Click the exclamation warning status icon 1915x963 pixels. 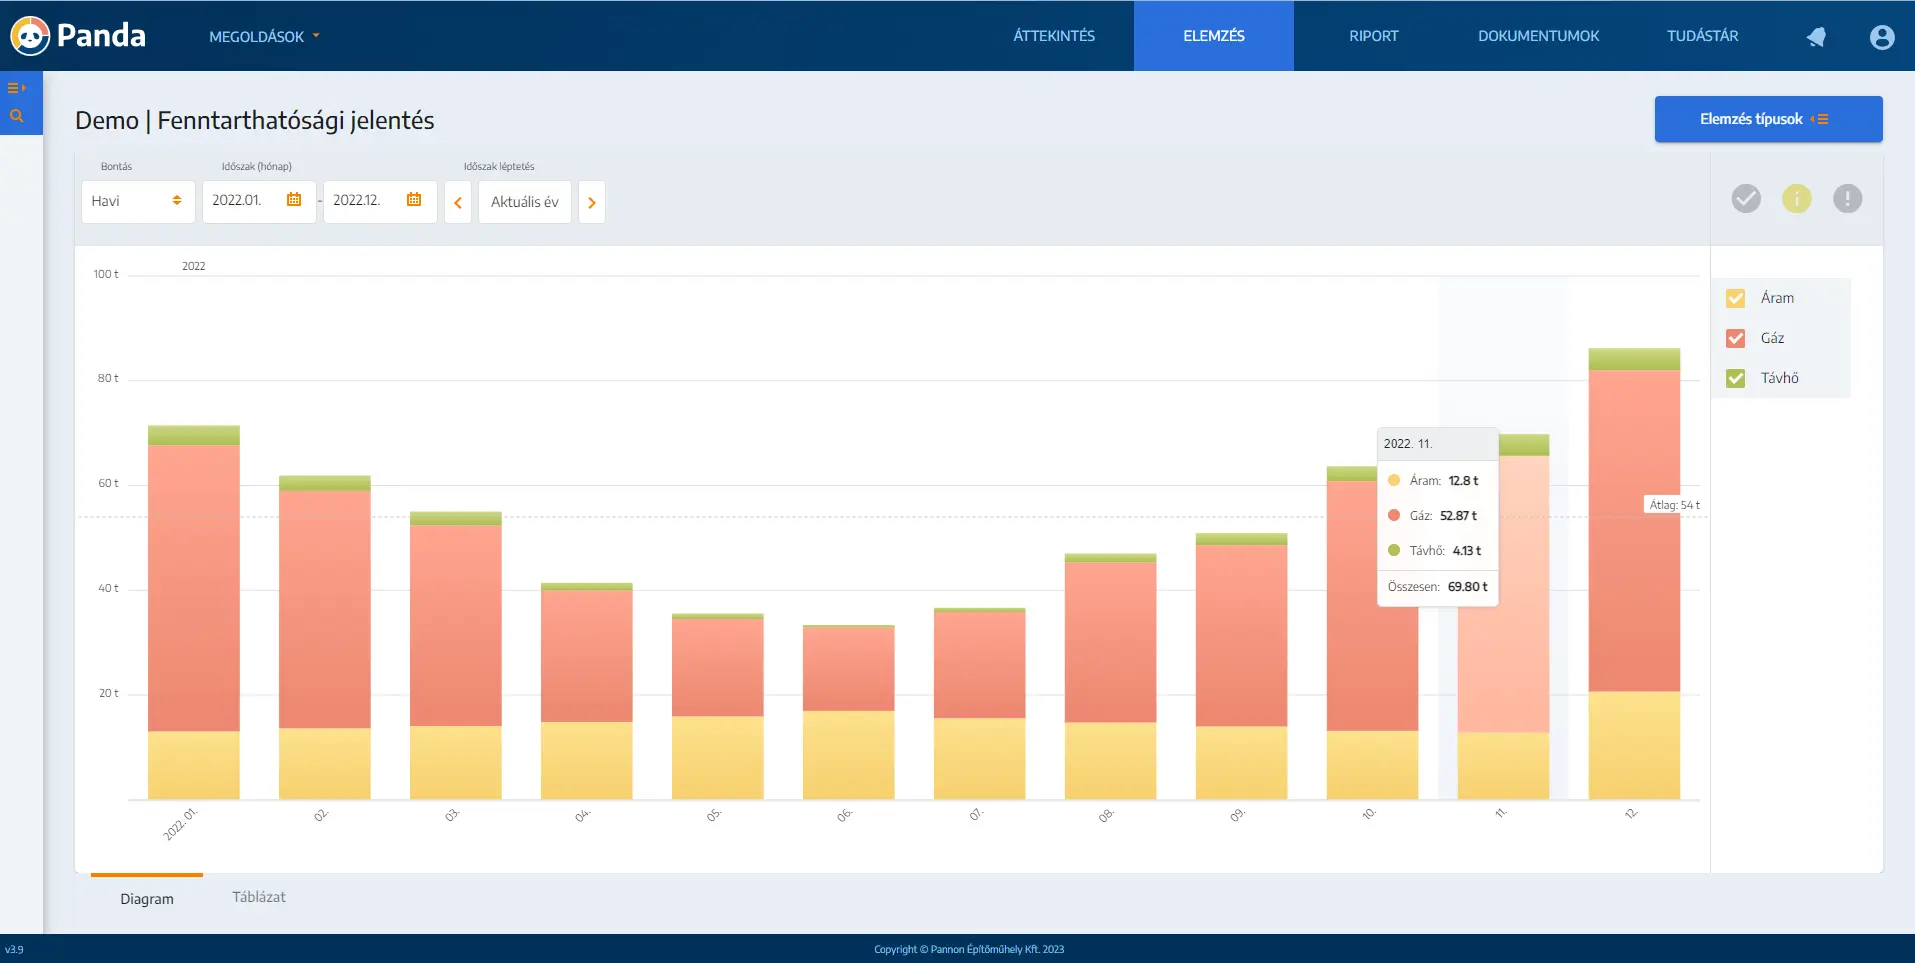(1847, 199)
